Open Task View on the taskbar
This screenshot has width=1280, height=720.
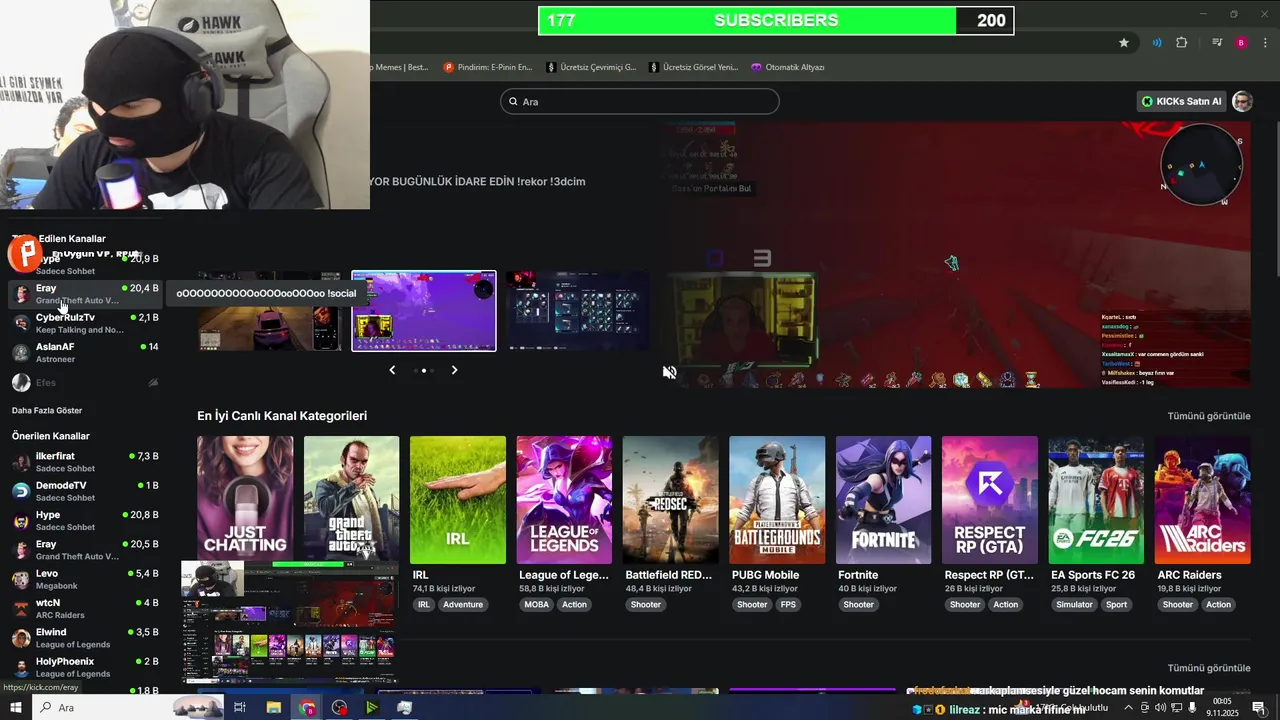[x=240, y=707]
